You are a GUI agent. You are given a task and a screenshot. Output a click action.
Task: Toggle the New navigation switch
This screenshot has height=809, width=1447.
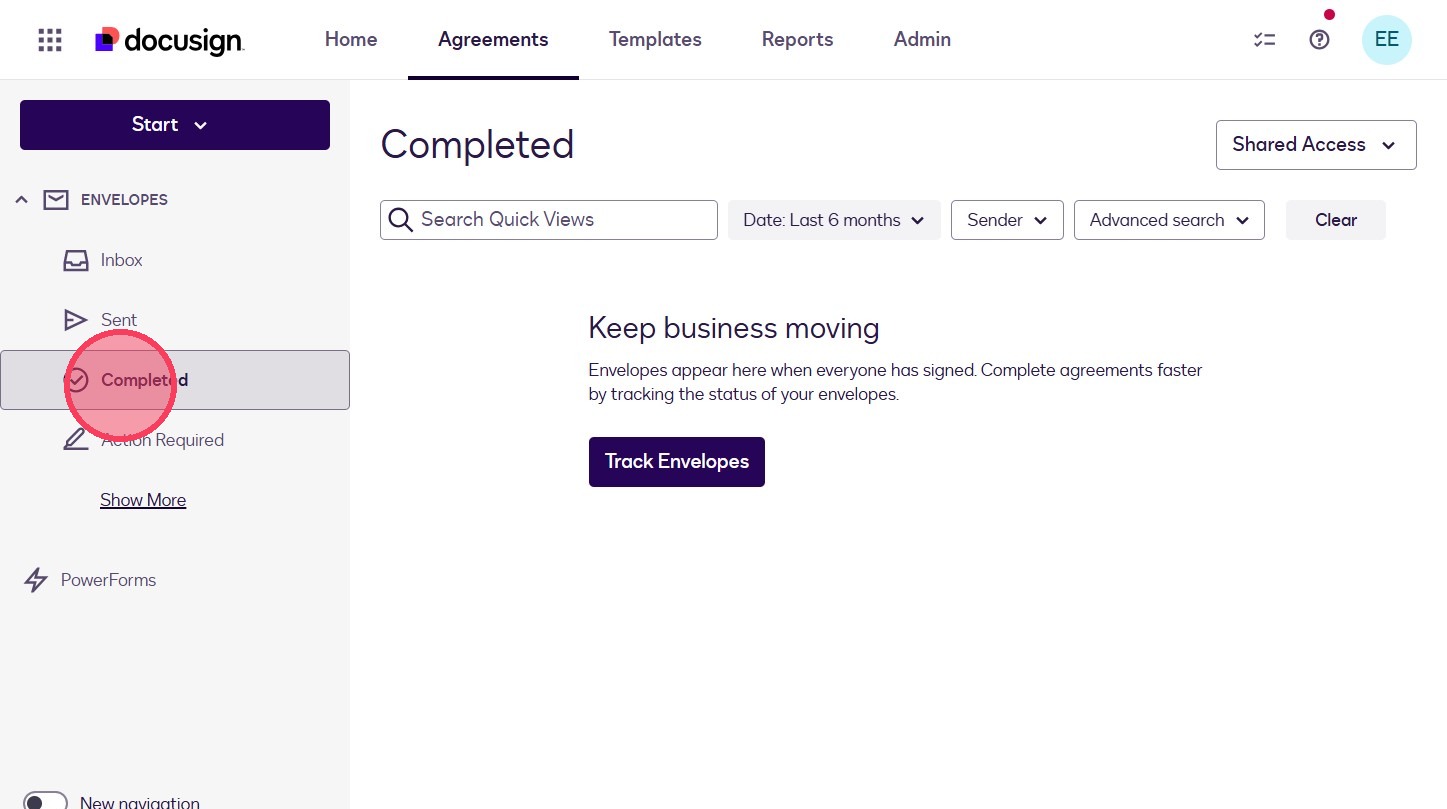(45, 801)
